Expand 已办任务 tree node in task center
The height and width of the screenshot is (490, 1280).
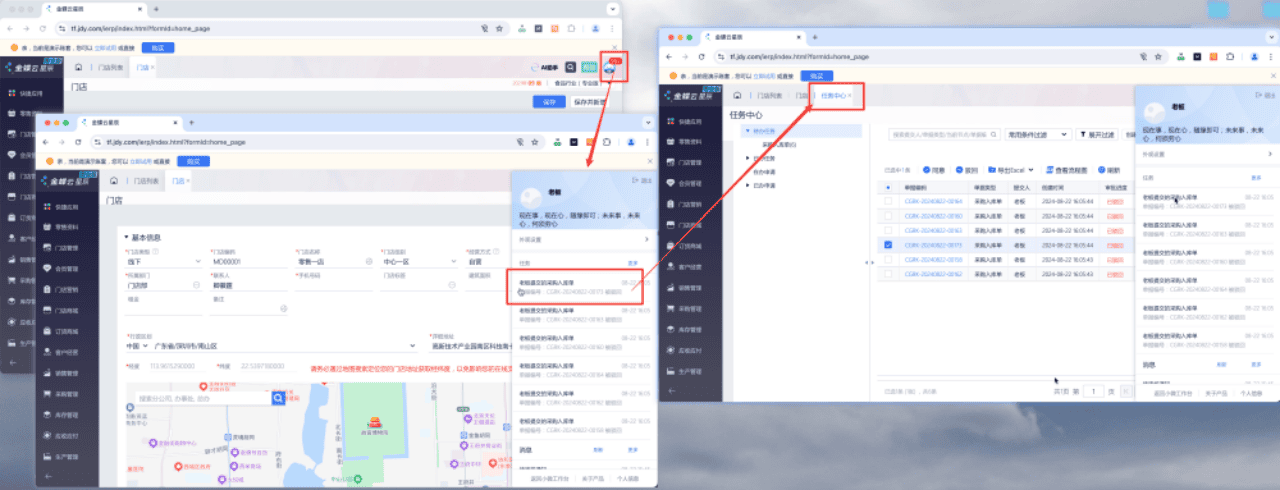pyautogui.click(x=749, y=158)
